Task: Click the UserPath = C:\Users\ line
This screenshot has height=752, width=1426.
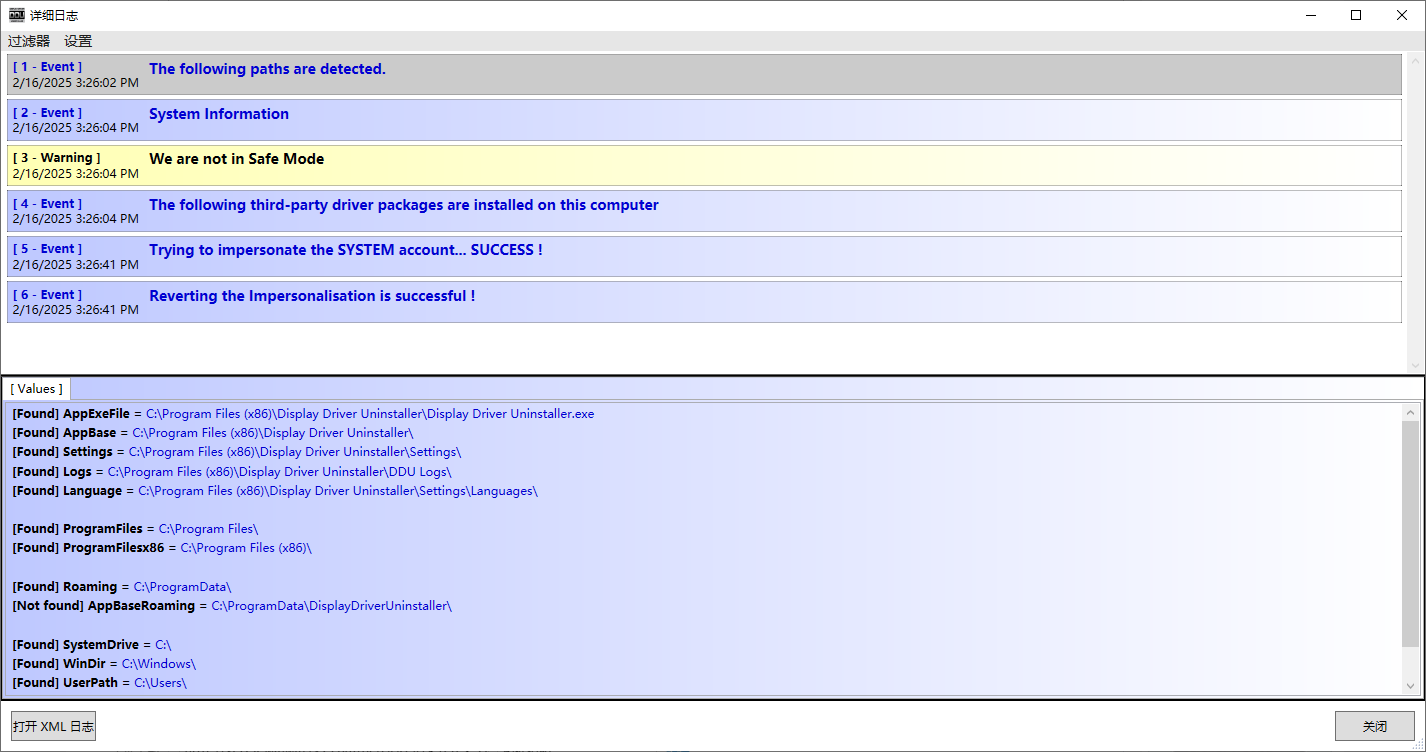Action: pos(99,683)
